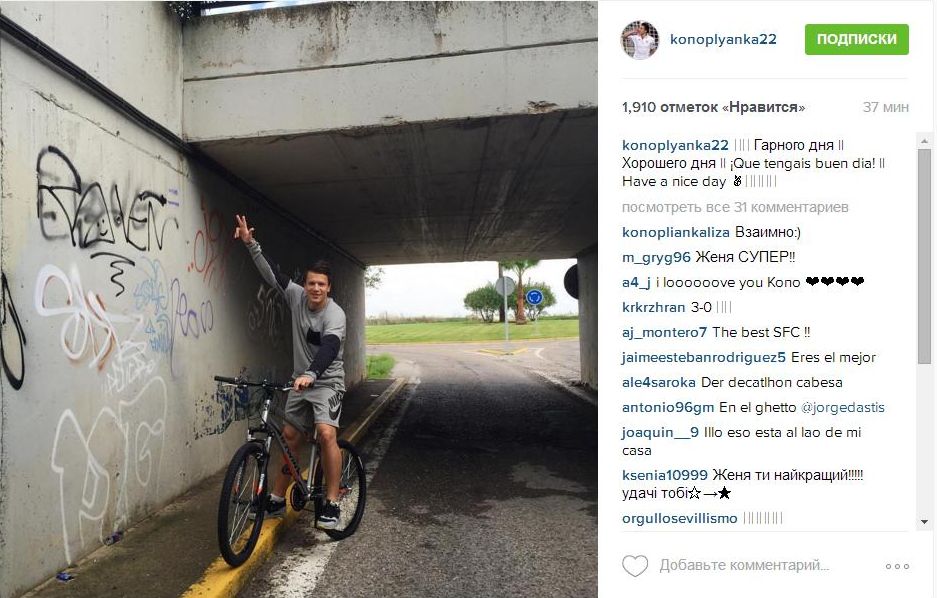Click the 37 мин timestamp
Screen dimensions: 937x598
(886, 108)
